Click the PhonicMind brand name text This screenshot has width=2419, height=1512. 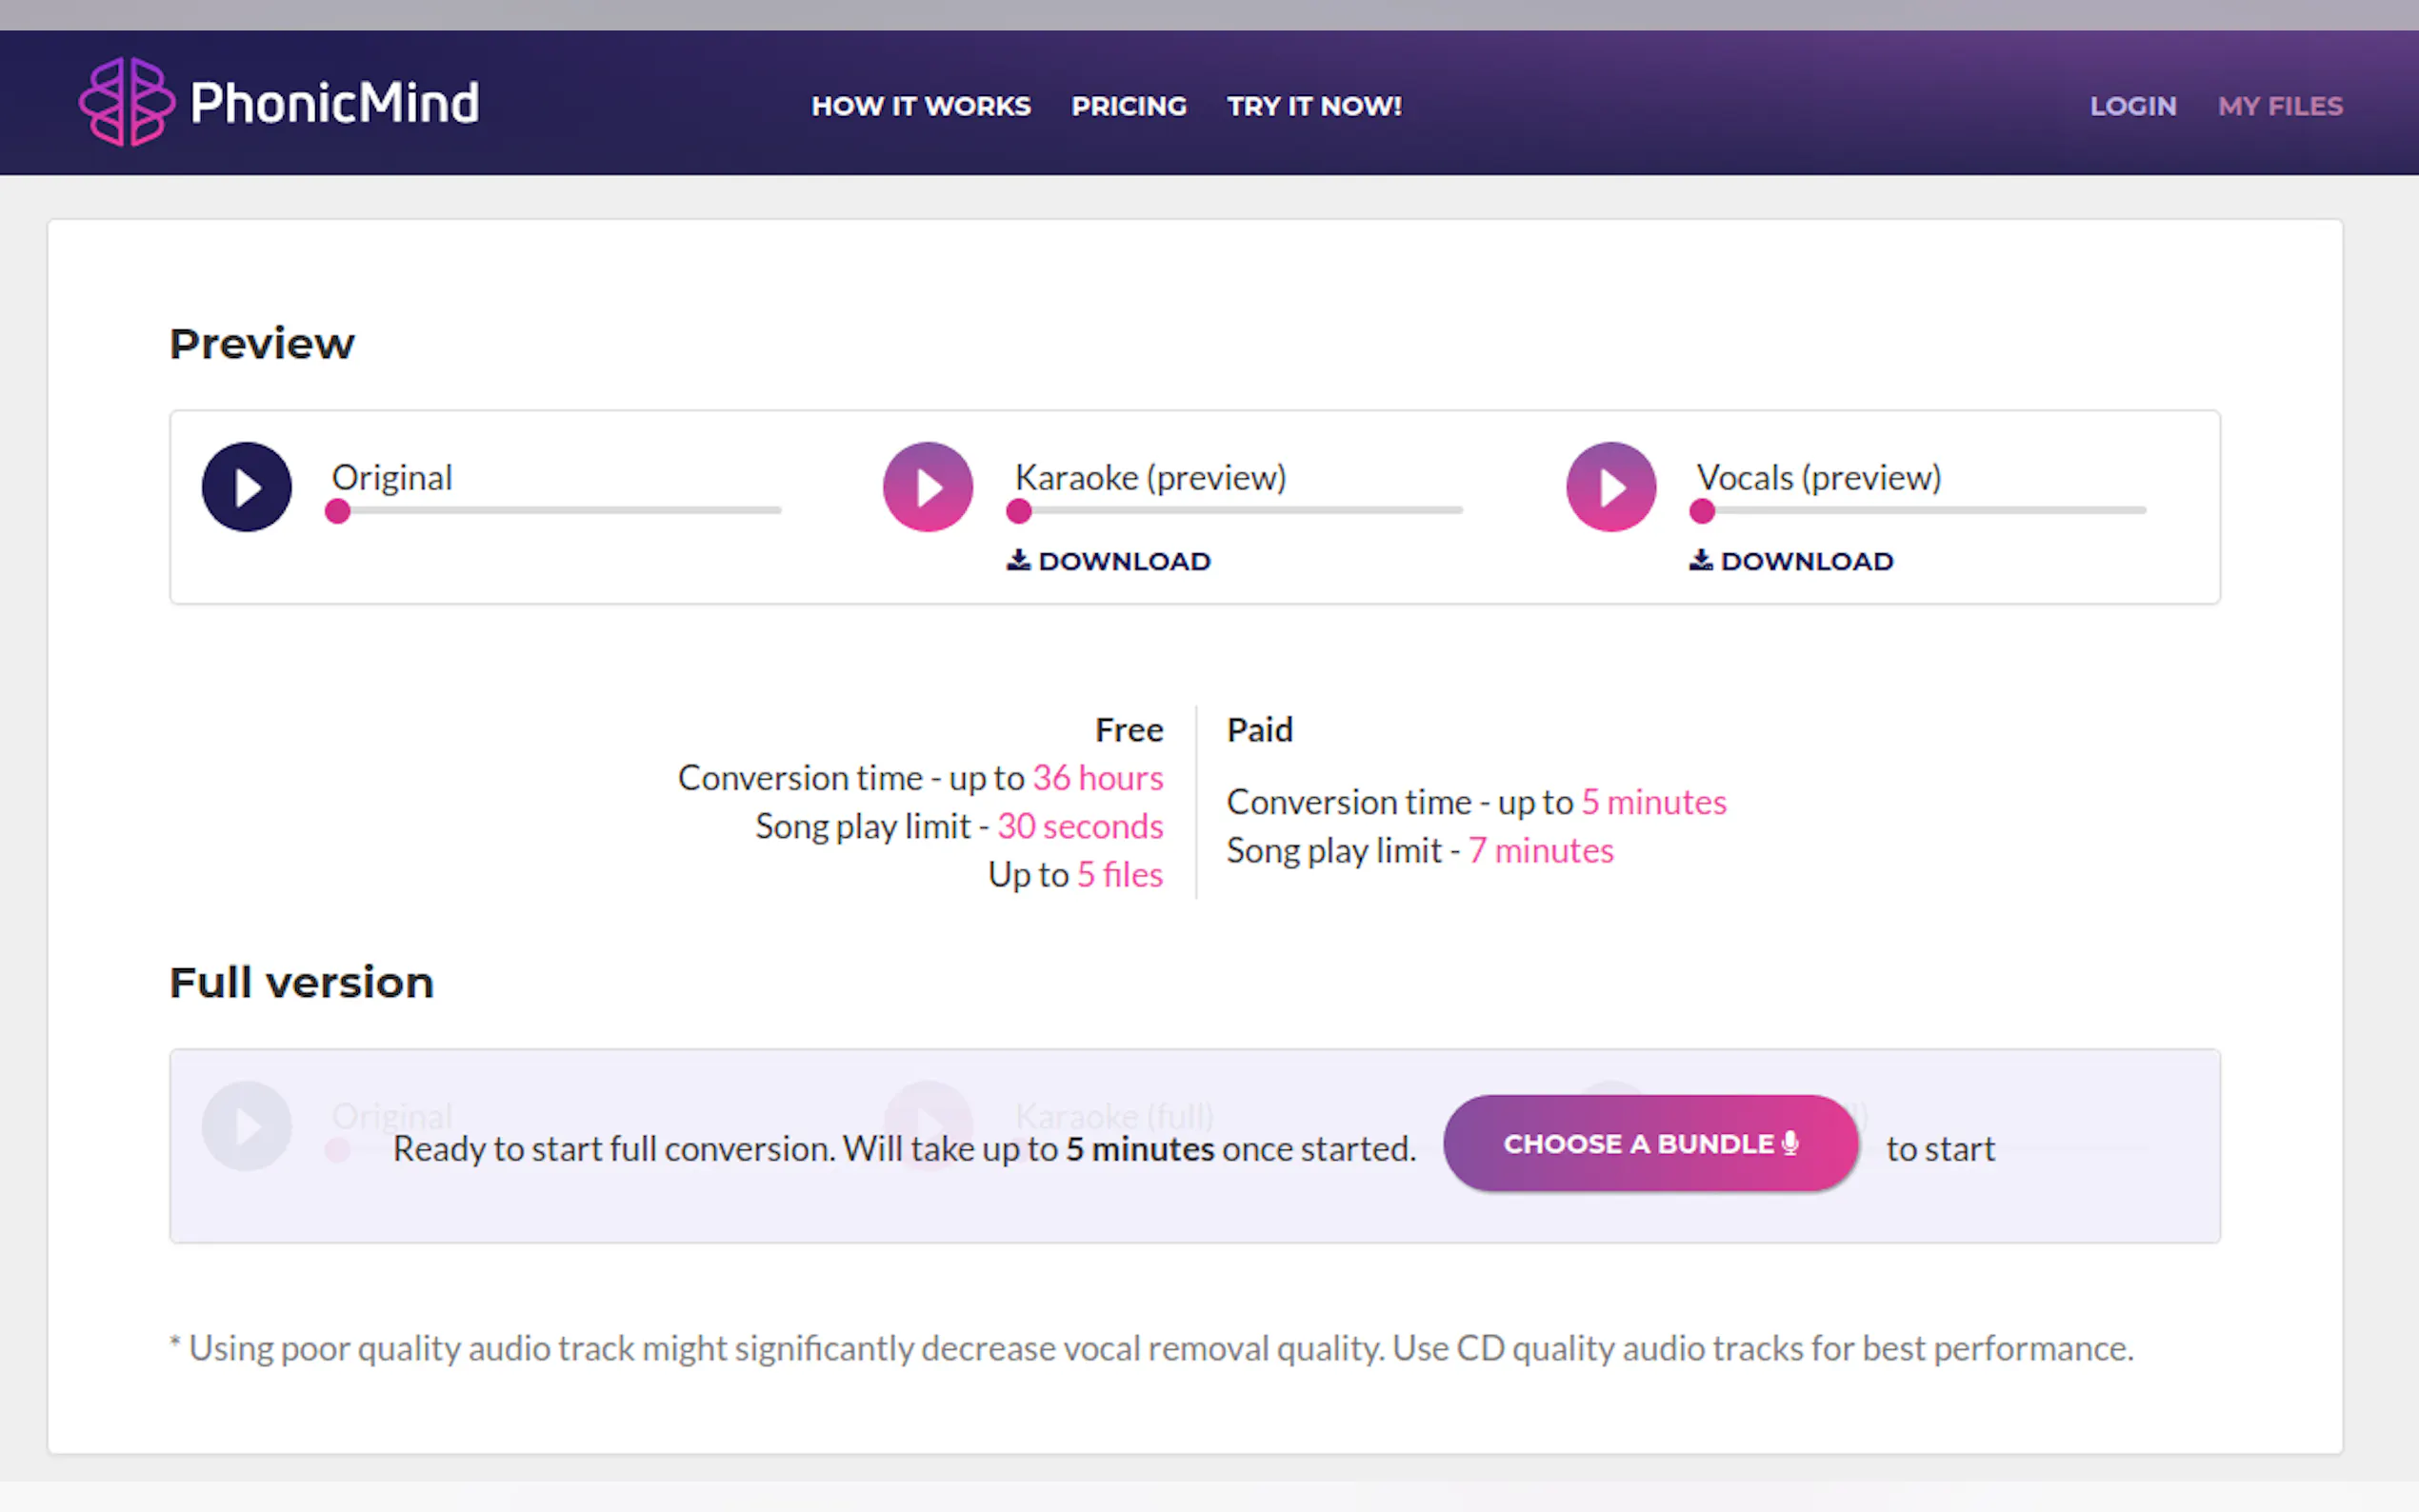point(334,103)
